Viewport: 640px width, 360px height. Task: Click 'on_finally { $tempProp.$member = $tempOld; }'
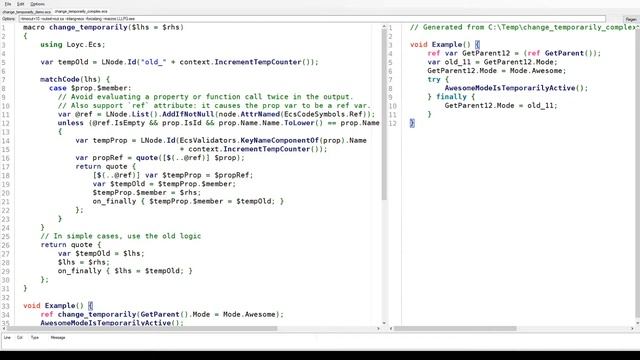click(188, 201)
